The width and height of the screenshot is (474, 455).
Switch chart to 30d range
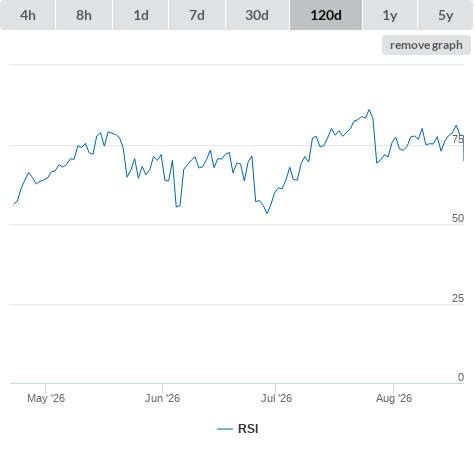[x=257, y=15]
